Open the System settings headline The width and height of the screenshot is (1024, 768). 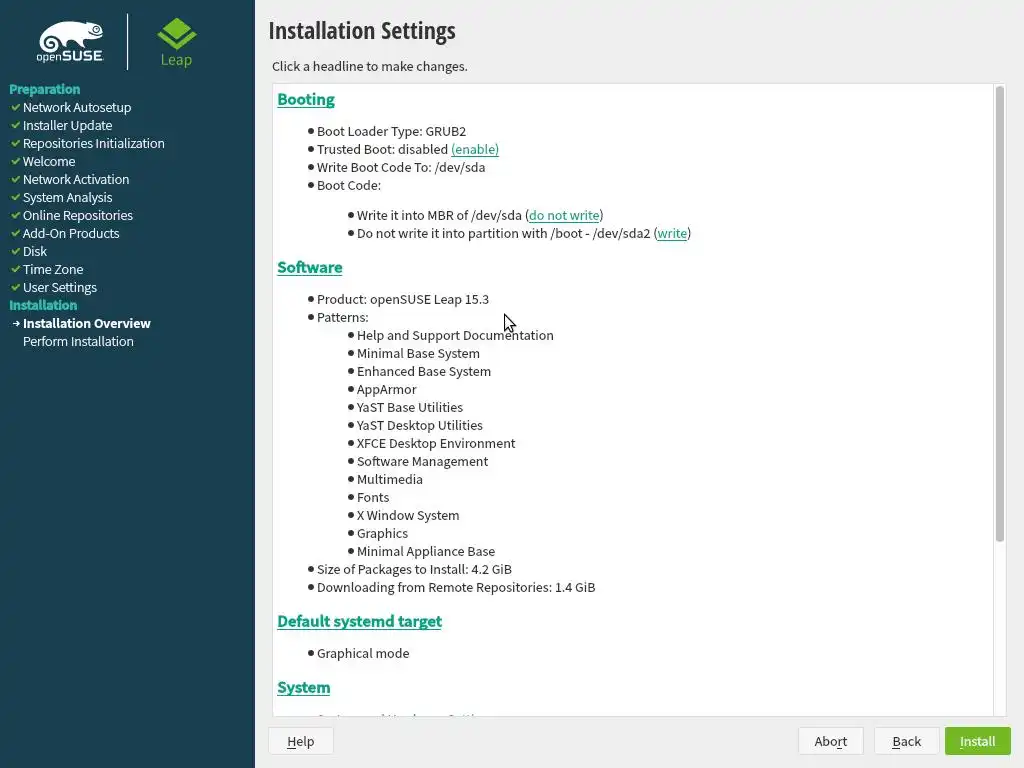[304, 688]
